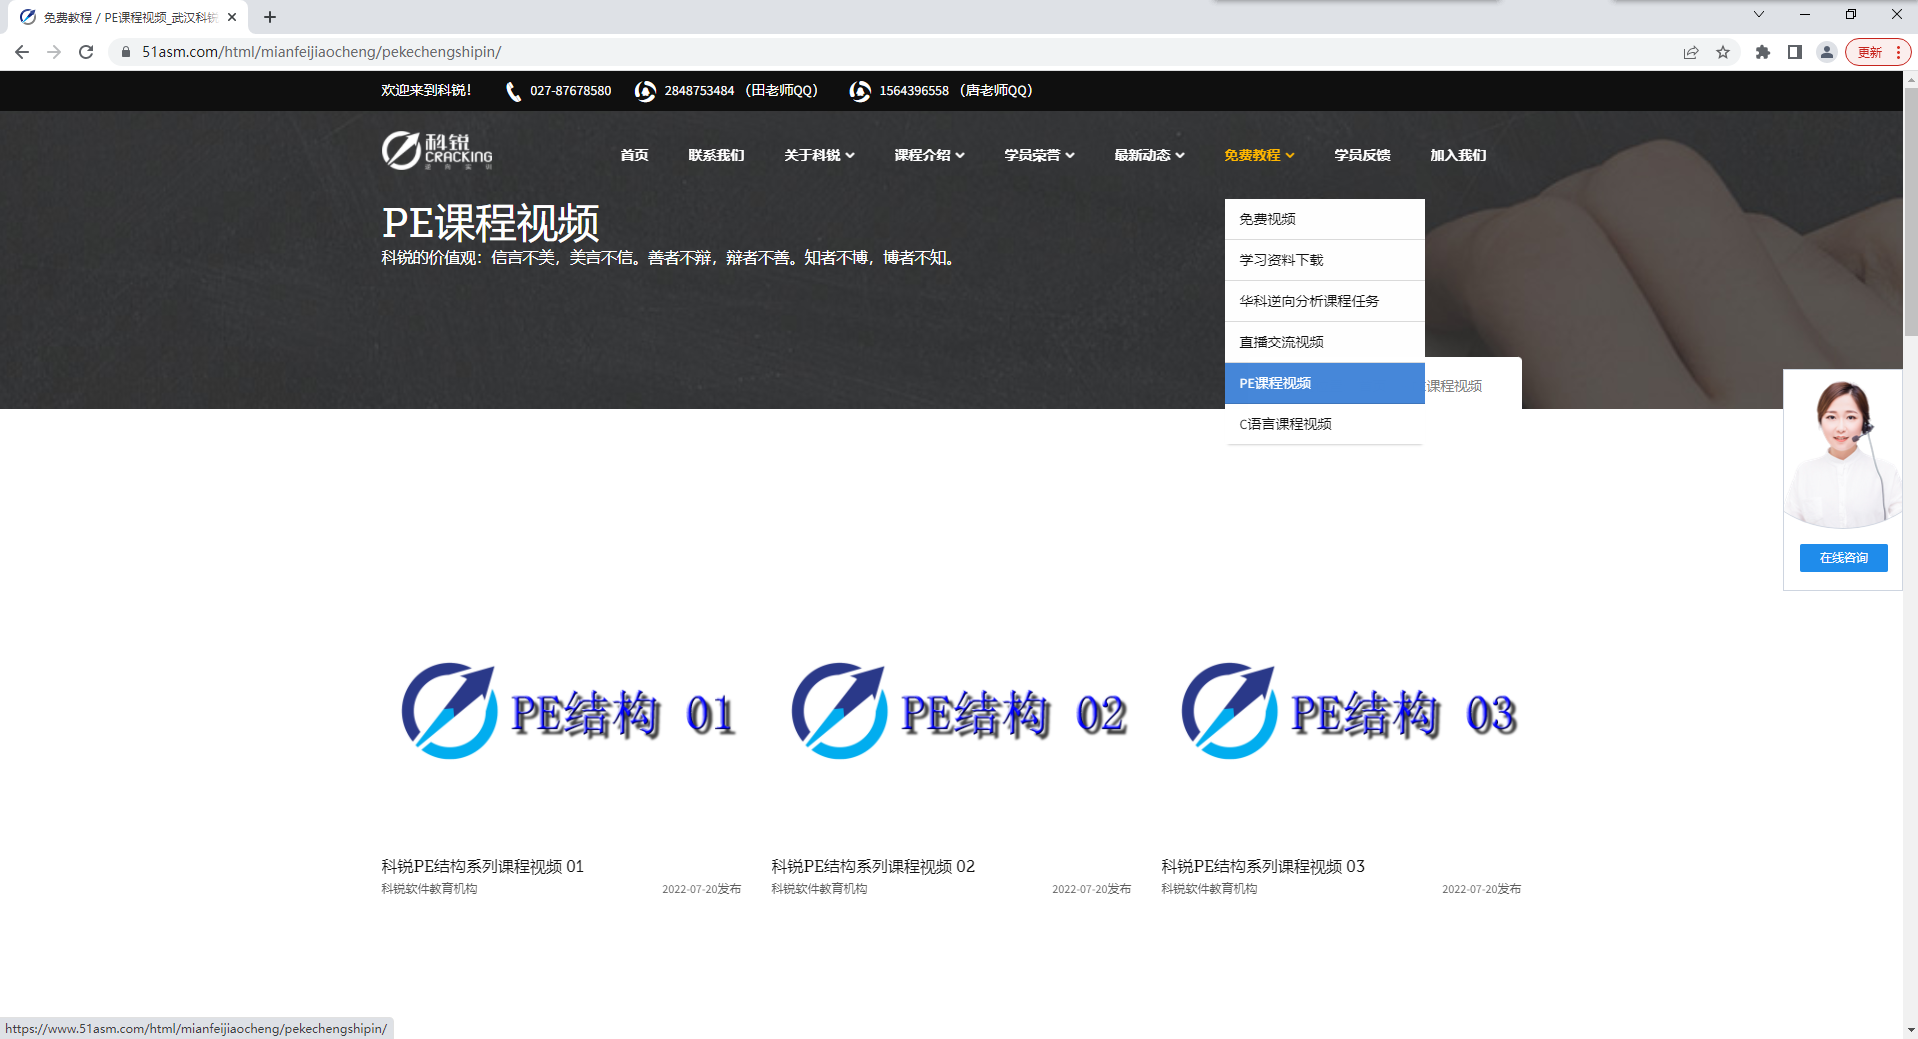Click 1564396558 (唐老师QQ) text
The image size is (1918, 1039).
955,91
